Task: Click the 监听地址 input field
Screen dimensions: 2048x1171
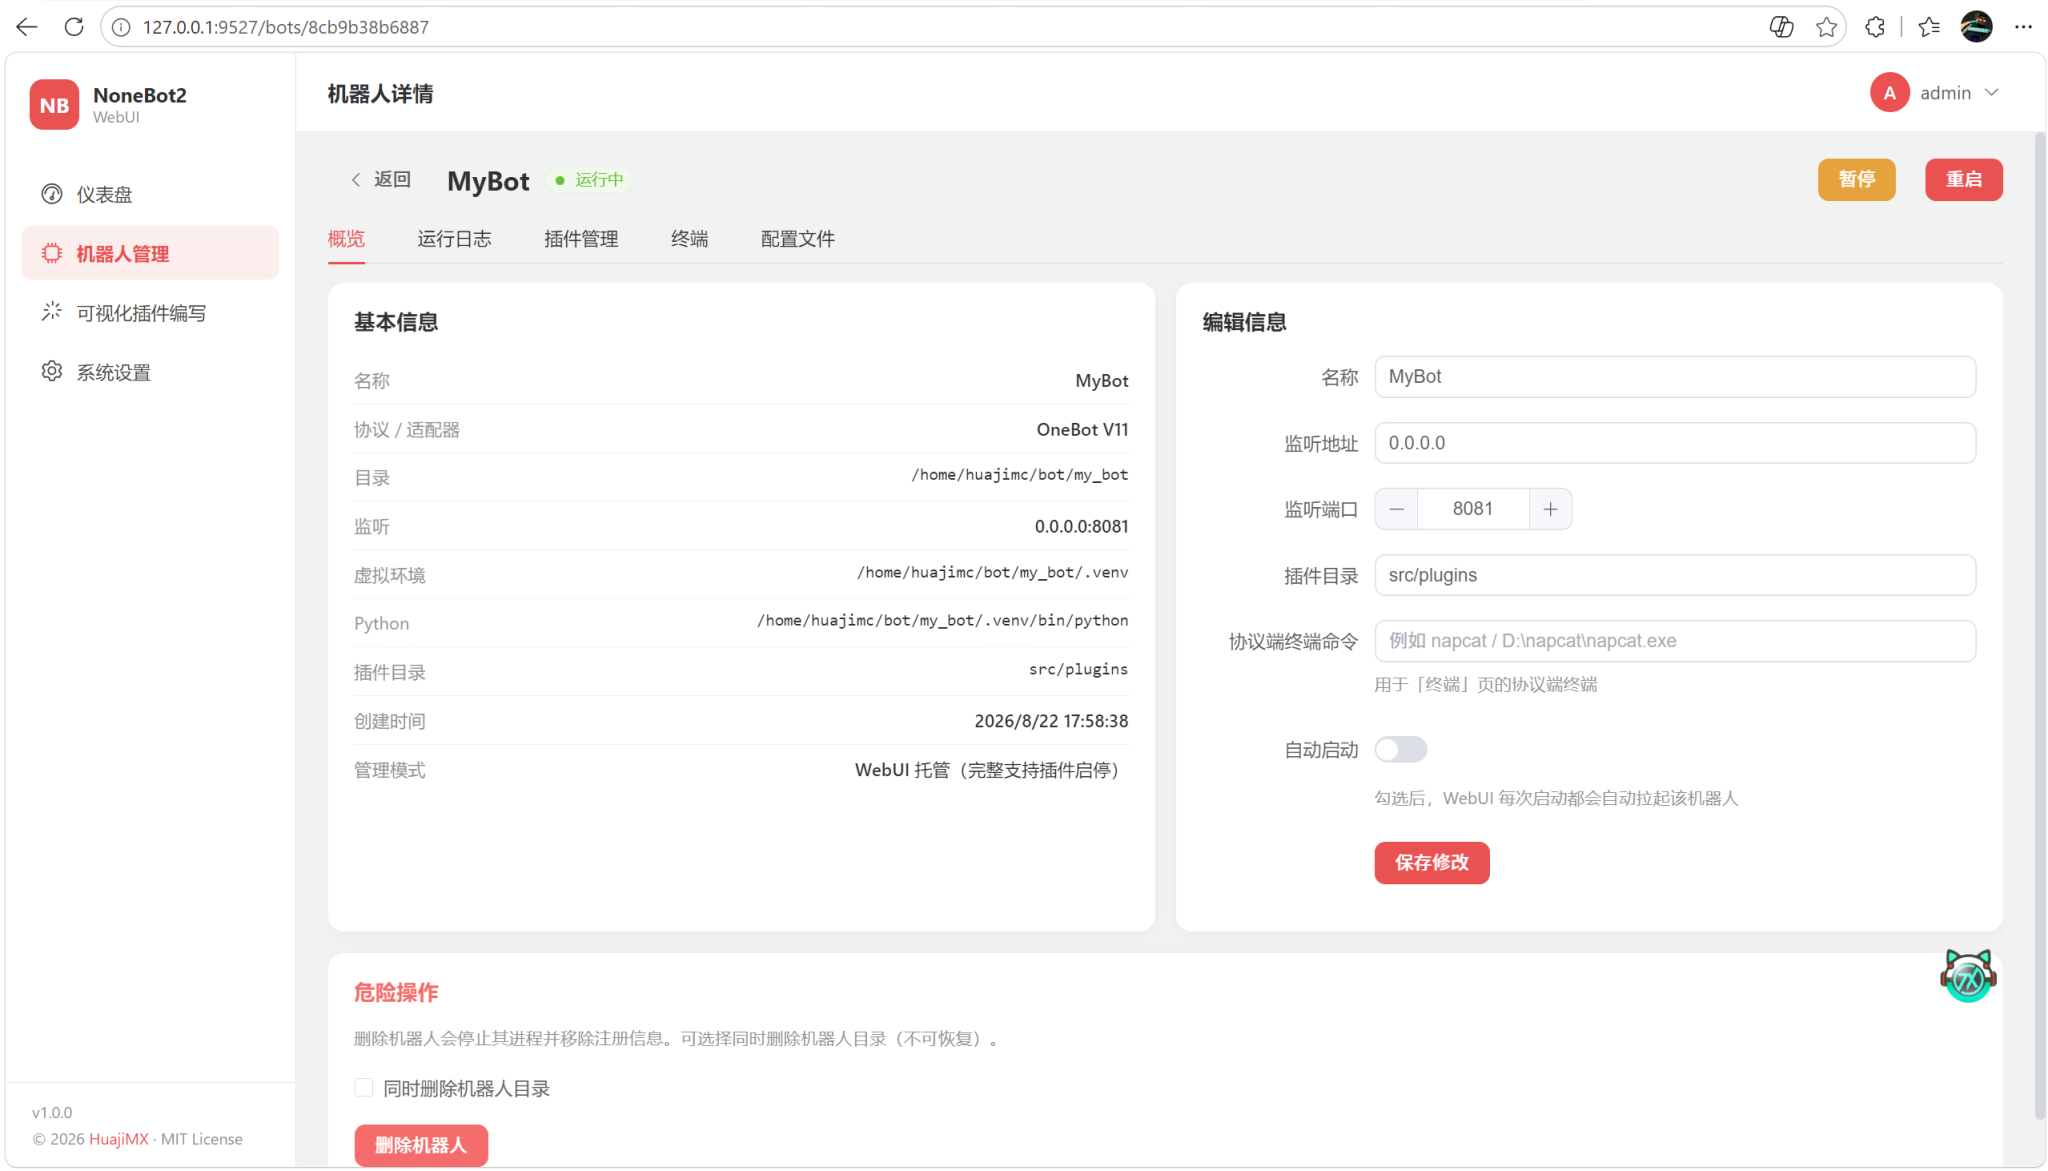Action: (x=1675, y=443)
